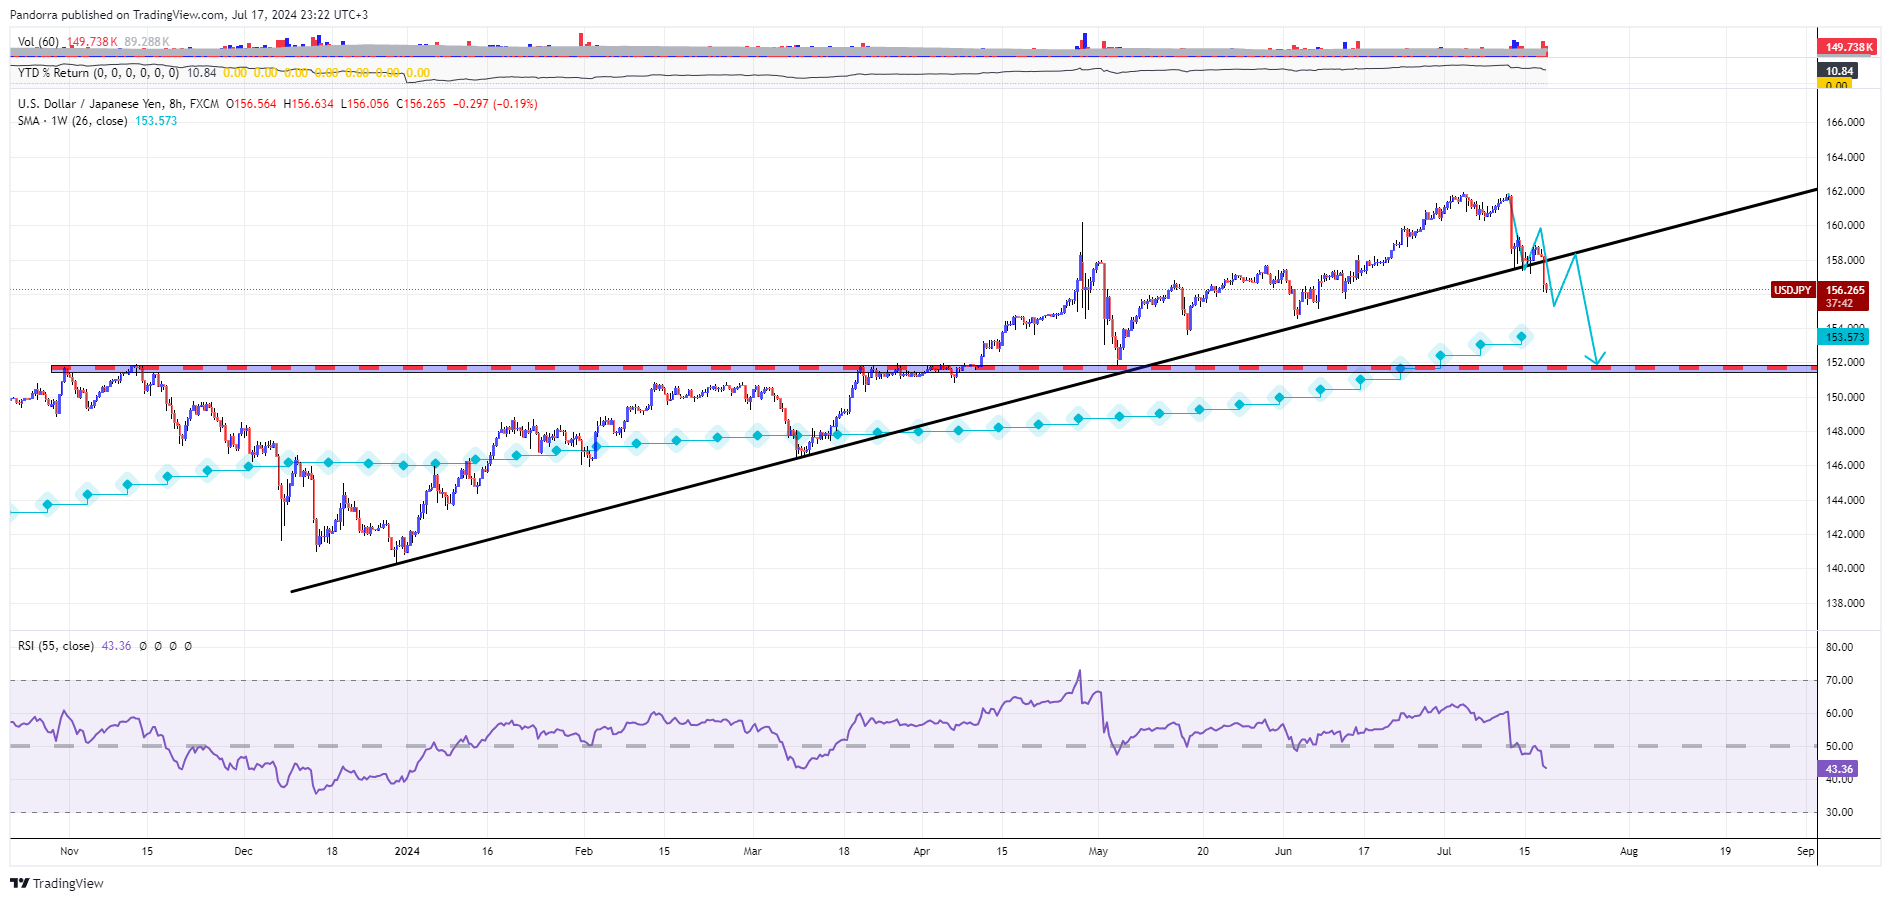Click the 19 date label on the time axis
This screenshot has height=901, width=1891.
[x=1725, y=852]
